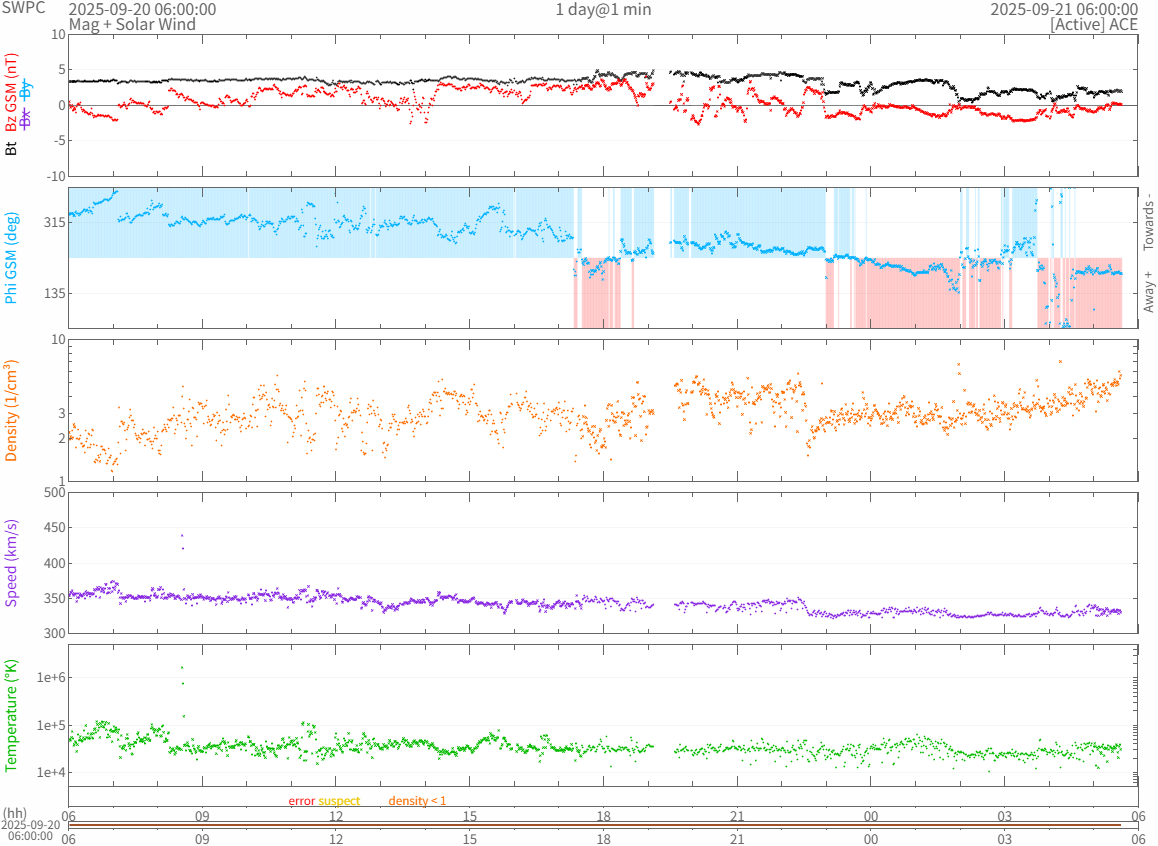1158x846 pixels.
Task: Click the yellow 'suspect' legend label
Action: coord(339,801)
